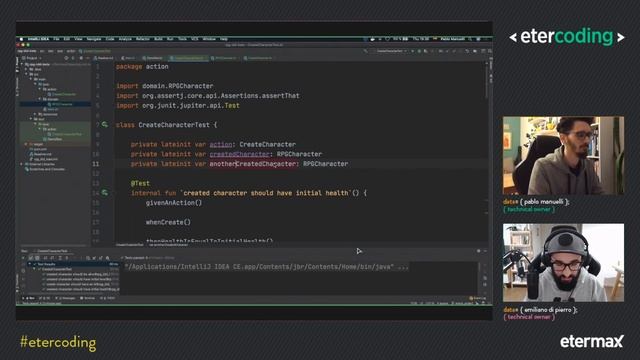Toggle show ignored tests in Run panel
Screen dimensions: 640x360
click(x=37, y=258)
